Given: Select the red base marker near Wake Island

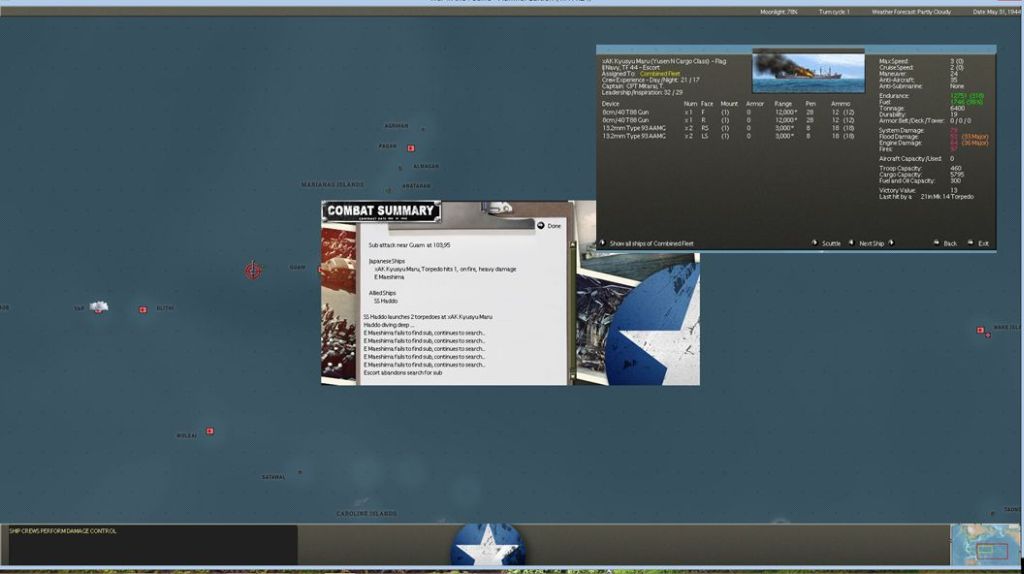Looking at the screenshot, I should (x=980, y=330).
